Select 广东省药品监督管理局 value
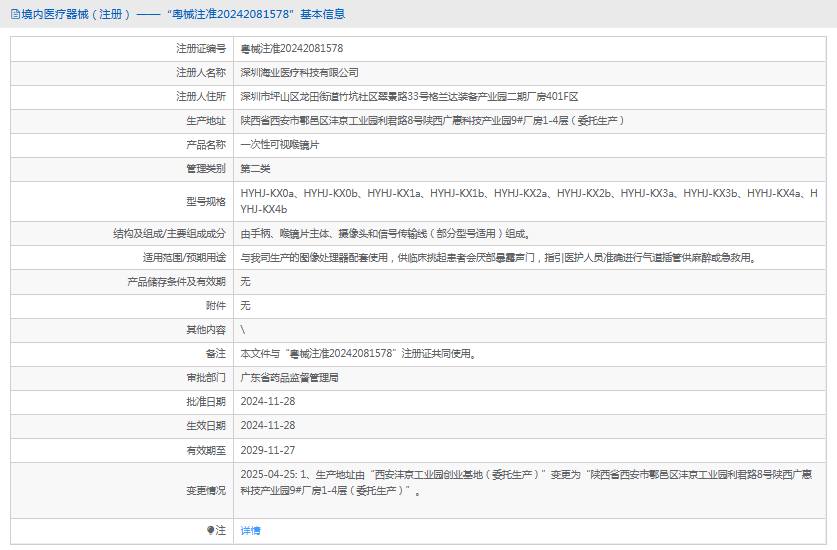Viewport: 837px width, 550px height. 289,378
